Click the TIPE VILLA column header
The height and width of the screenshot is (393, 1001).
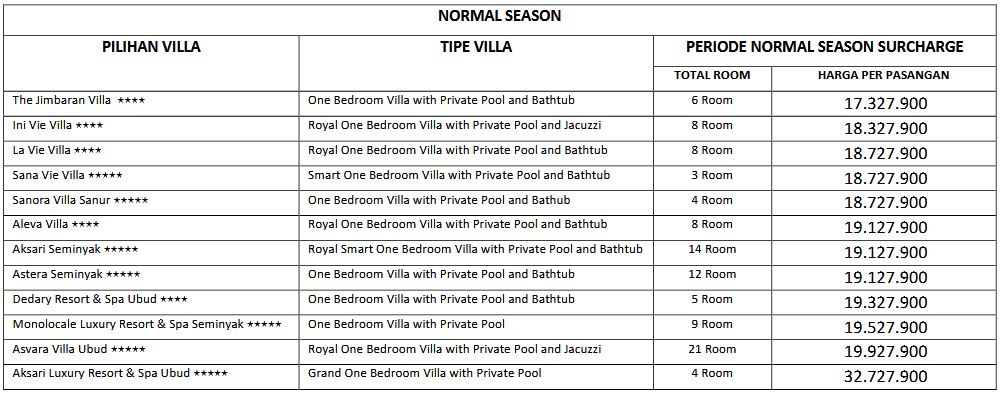[x=476, y=63]
